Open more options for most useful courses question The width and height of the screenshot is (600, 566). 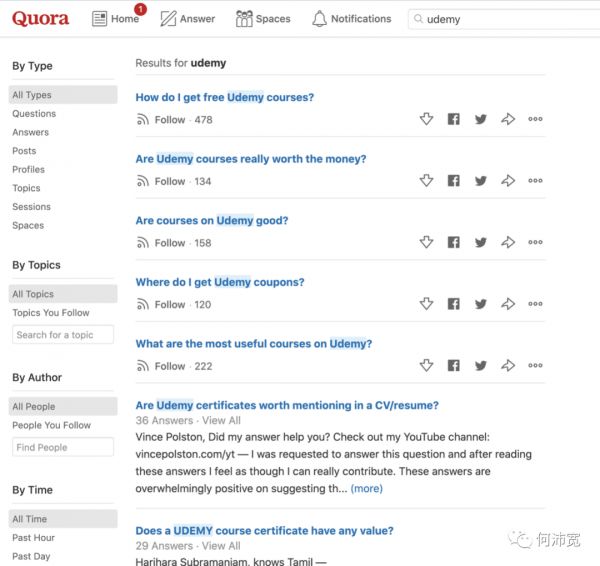coord(535,366)
